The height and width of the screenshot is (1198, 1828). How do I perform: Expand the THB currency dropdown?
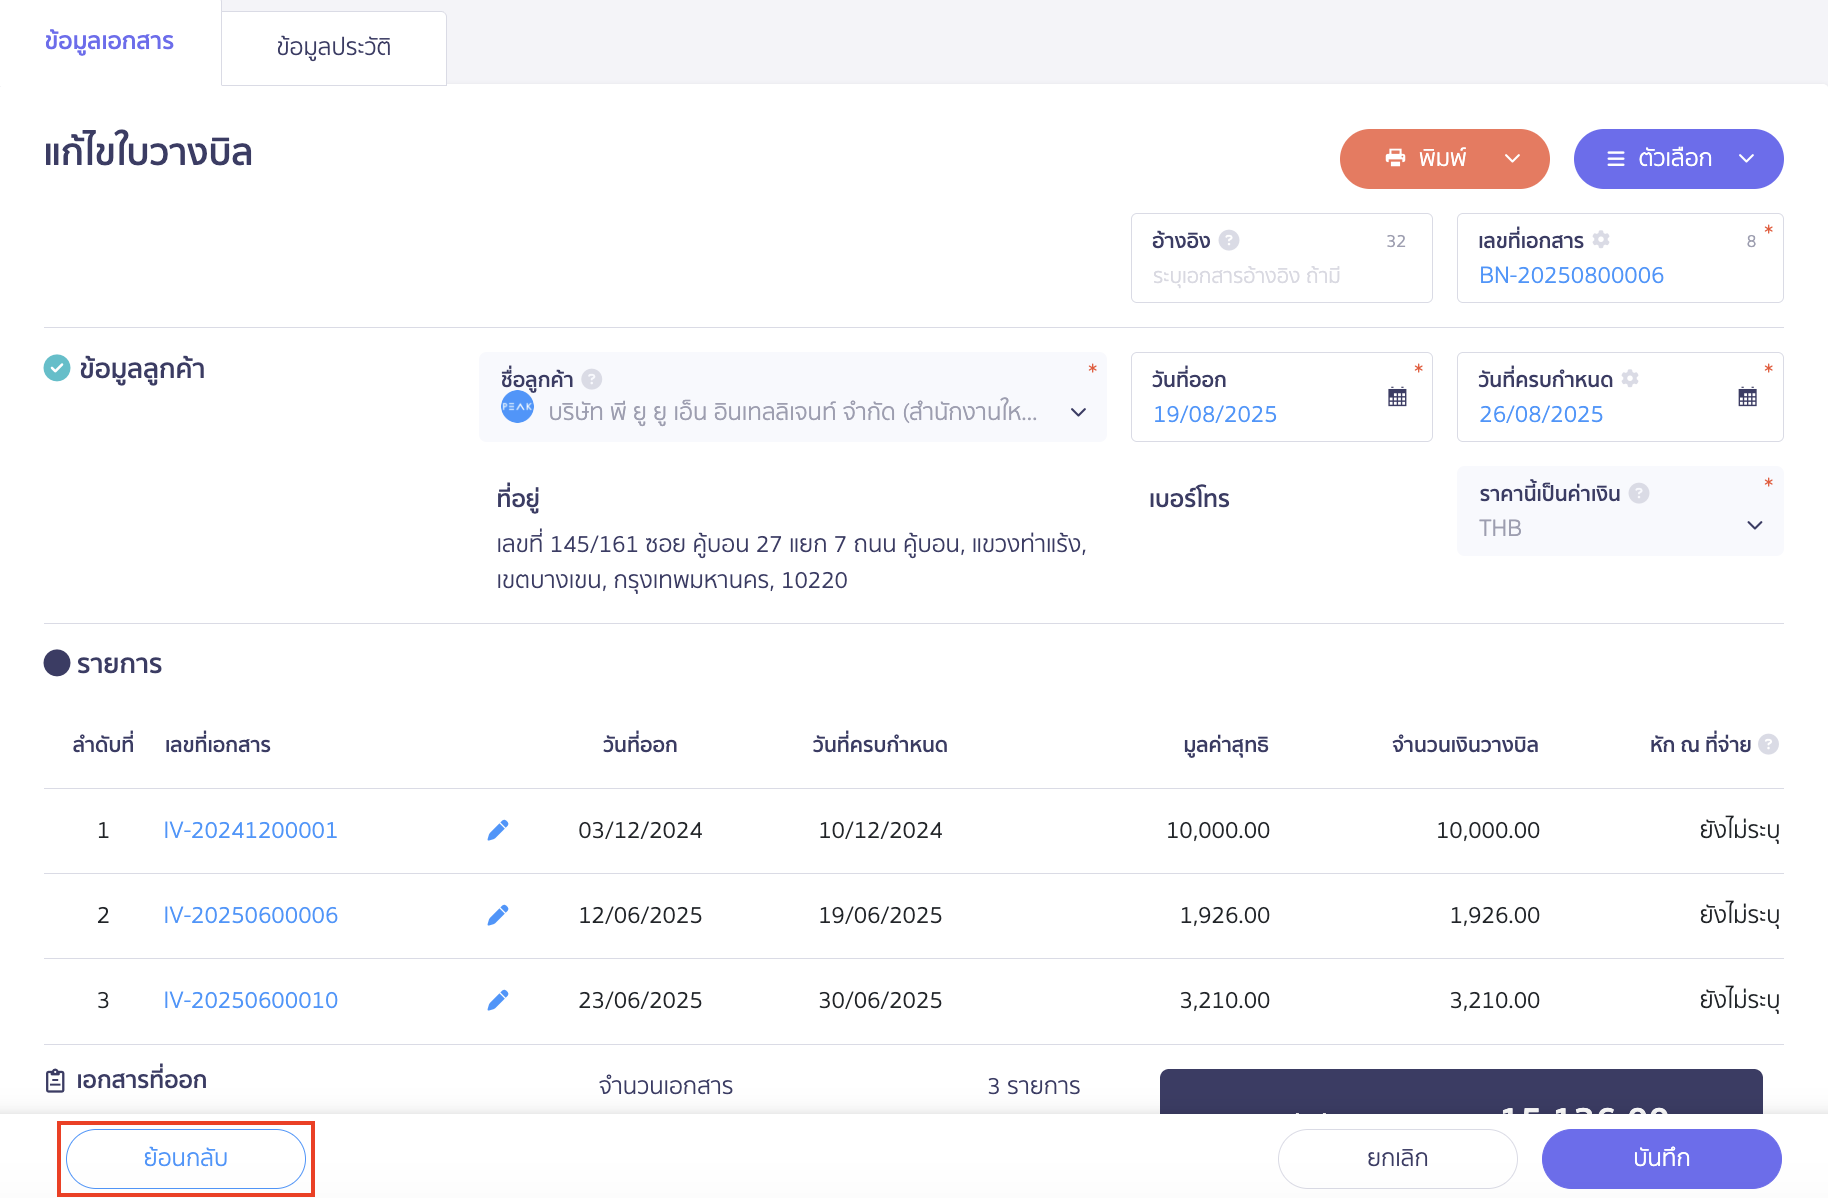(1754, 525)
